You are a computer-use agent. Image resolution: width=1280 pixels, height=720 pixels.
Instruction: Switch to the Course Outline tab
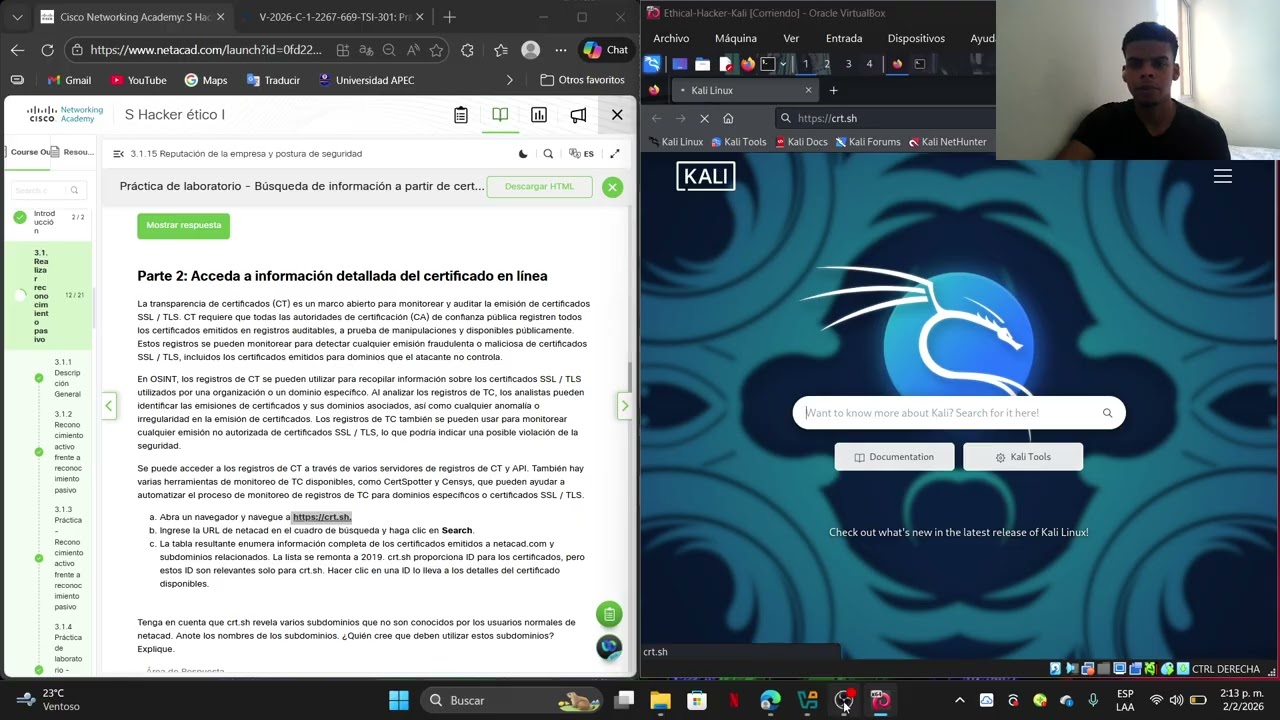30,152
